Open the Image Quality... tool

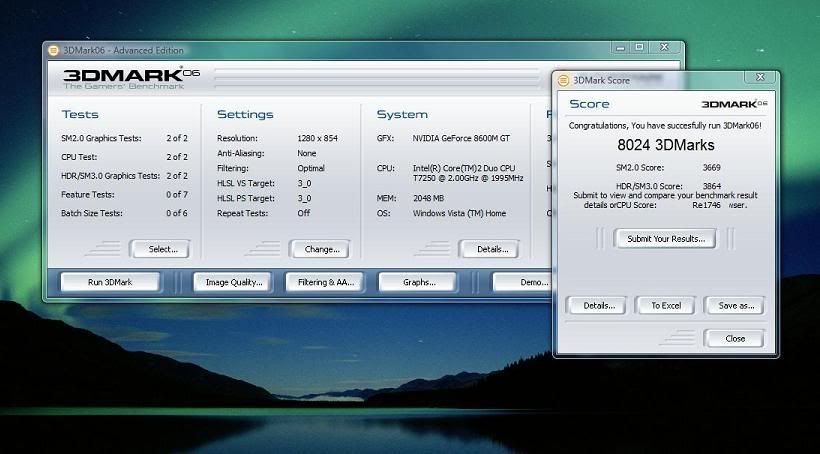pyautogui.click(x=233, y=282)
